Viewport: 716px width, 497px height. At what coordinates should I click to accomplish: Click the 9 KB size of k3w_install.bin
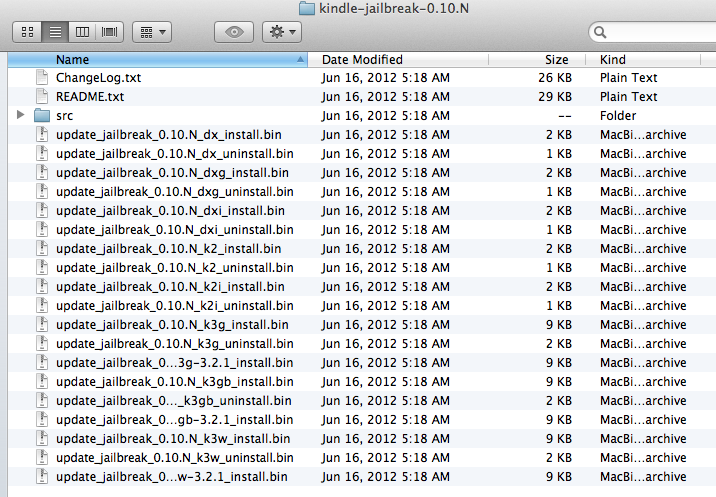(559, 439)
